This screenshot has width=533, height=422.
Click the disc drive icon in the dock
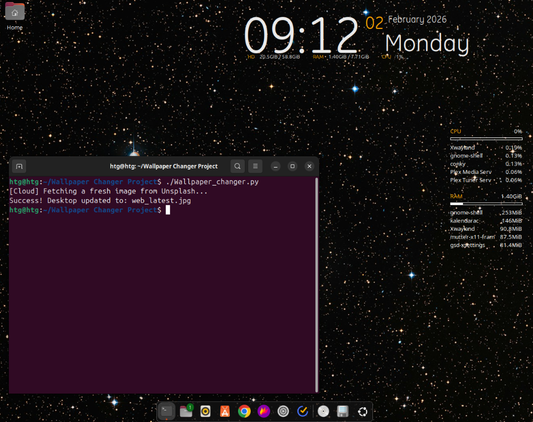click(323, 411)
